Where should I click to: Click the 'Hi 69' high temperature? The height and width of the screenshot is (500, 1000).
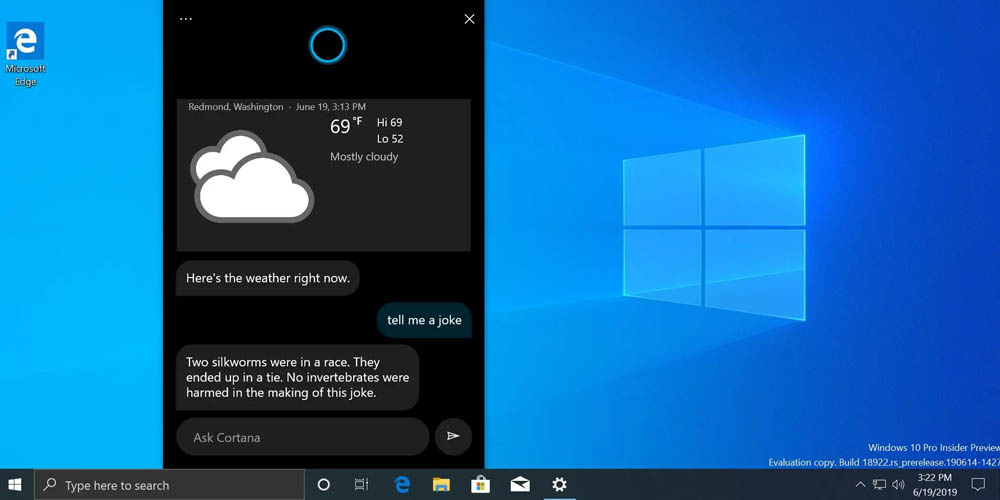pos(390,122)
